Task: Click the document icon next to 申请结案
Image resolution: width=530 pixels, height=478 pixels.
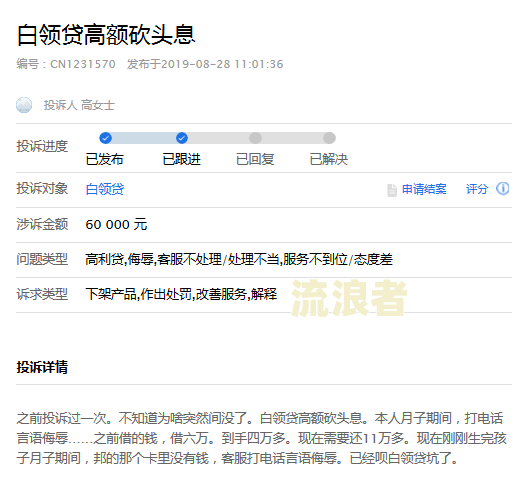Action: 391,190
